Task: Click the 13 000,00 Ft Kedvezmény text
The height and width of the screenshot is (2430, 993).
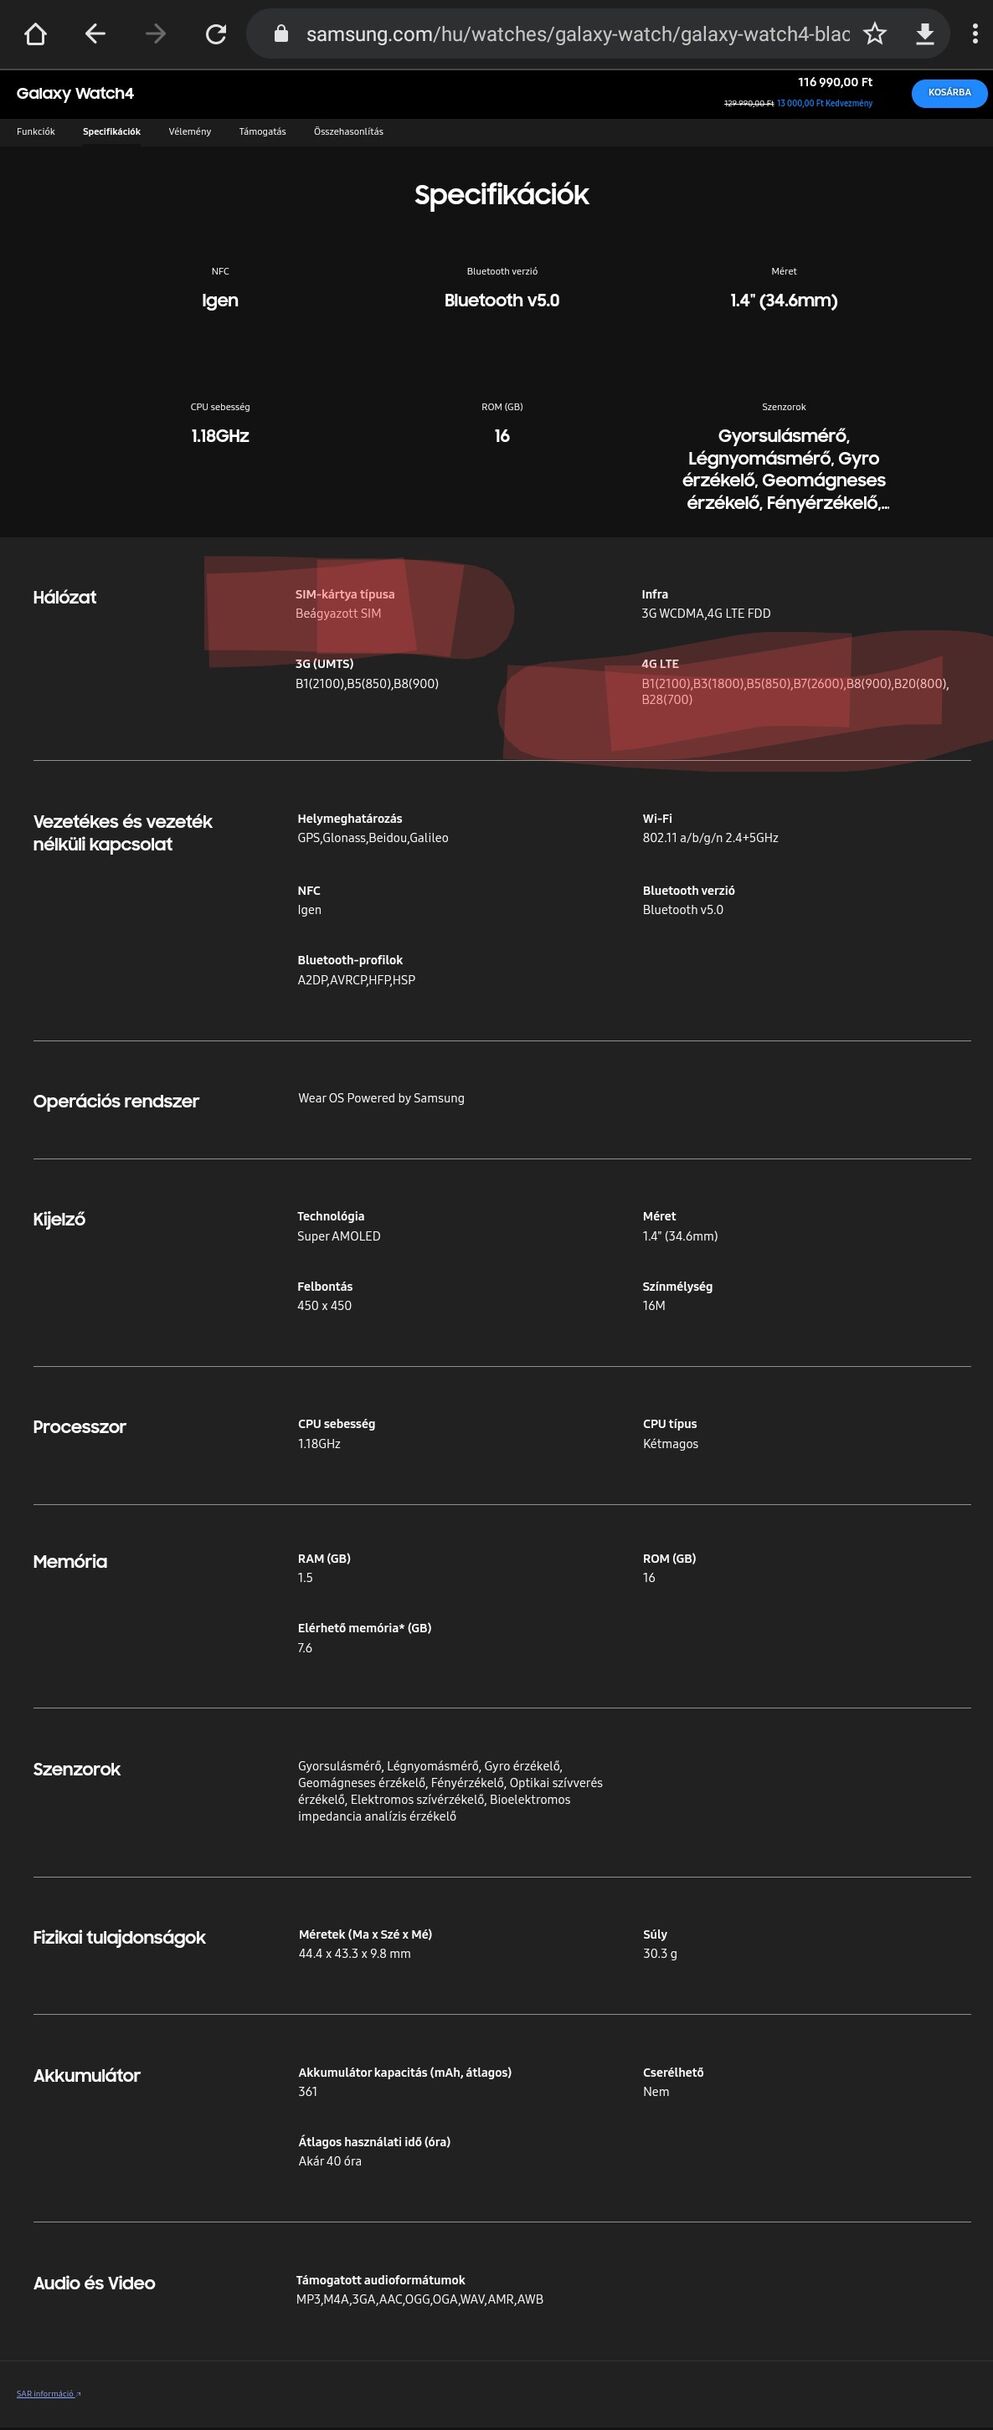Action: coord(824,103)
